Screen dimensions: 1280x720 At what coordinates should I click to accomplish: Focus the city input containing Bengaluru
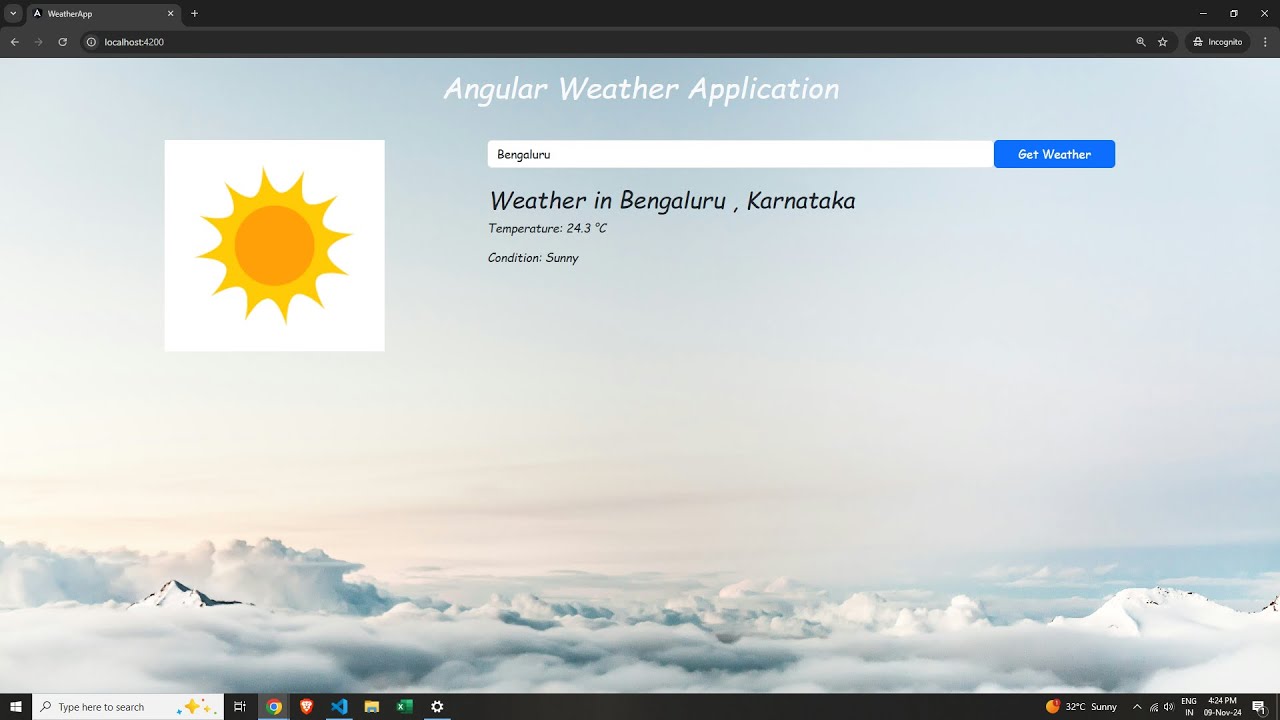[x=740, y=154]
